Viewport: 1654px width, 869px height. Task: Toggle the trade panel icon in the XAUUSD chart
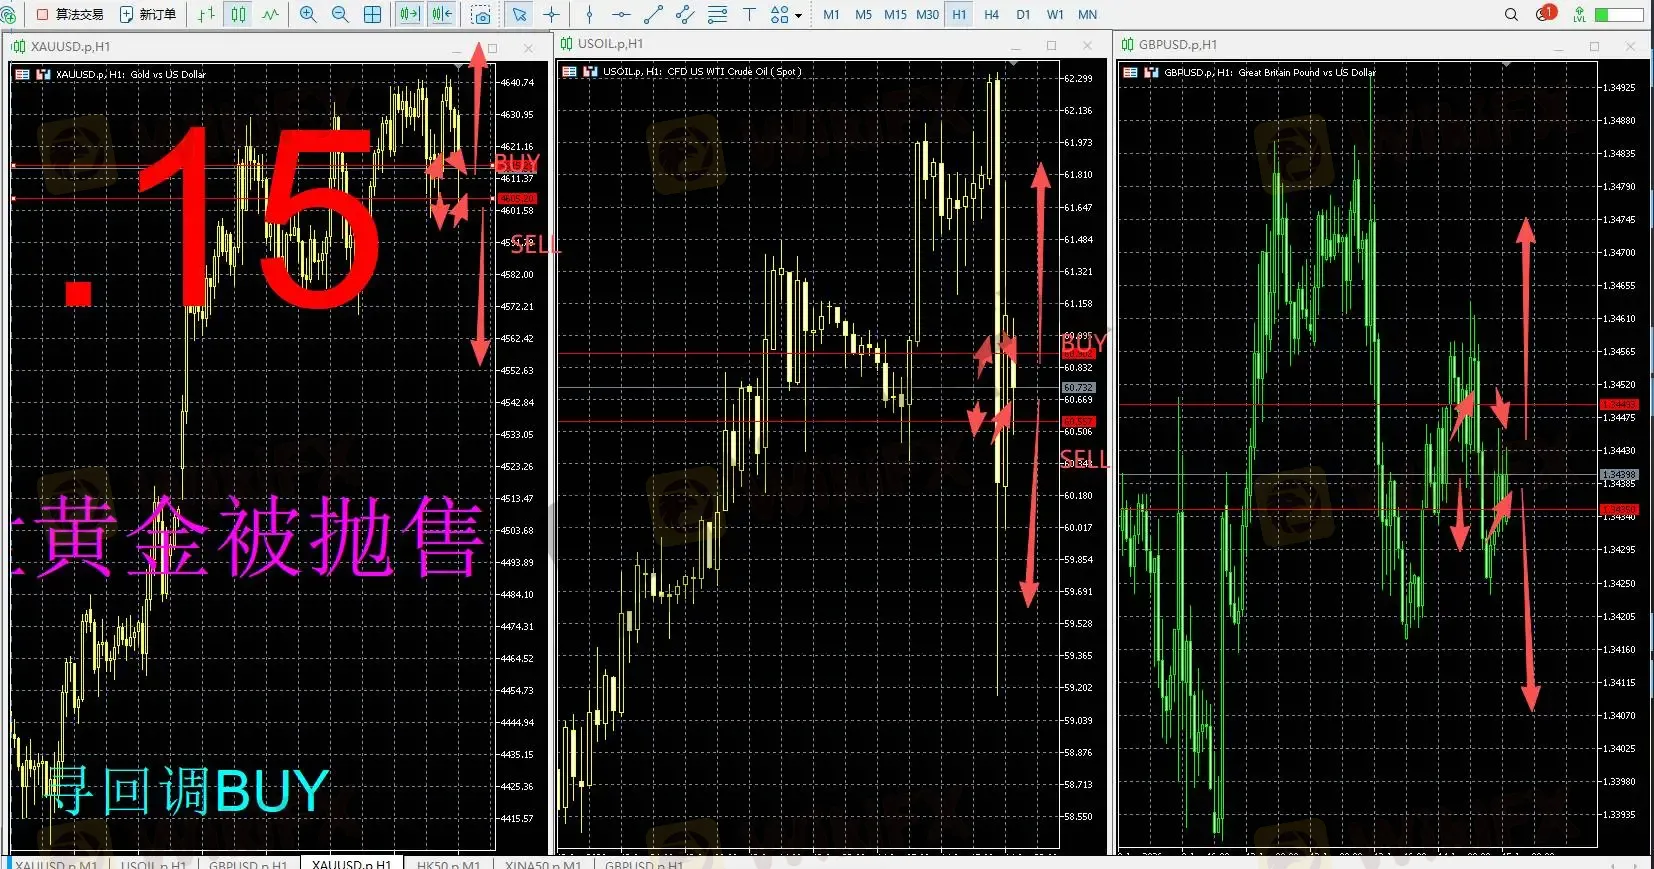point(22,74)
